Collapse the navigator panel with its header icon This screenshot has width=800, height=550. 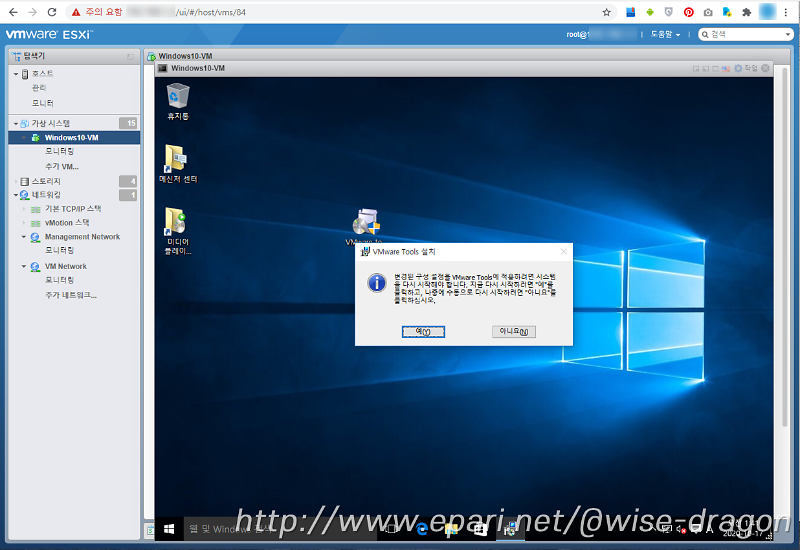[130, 56]
